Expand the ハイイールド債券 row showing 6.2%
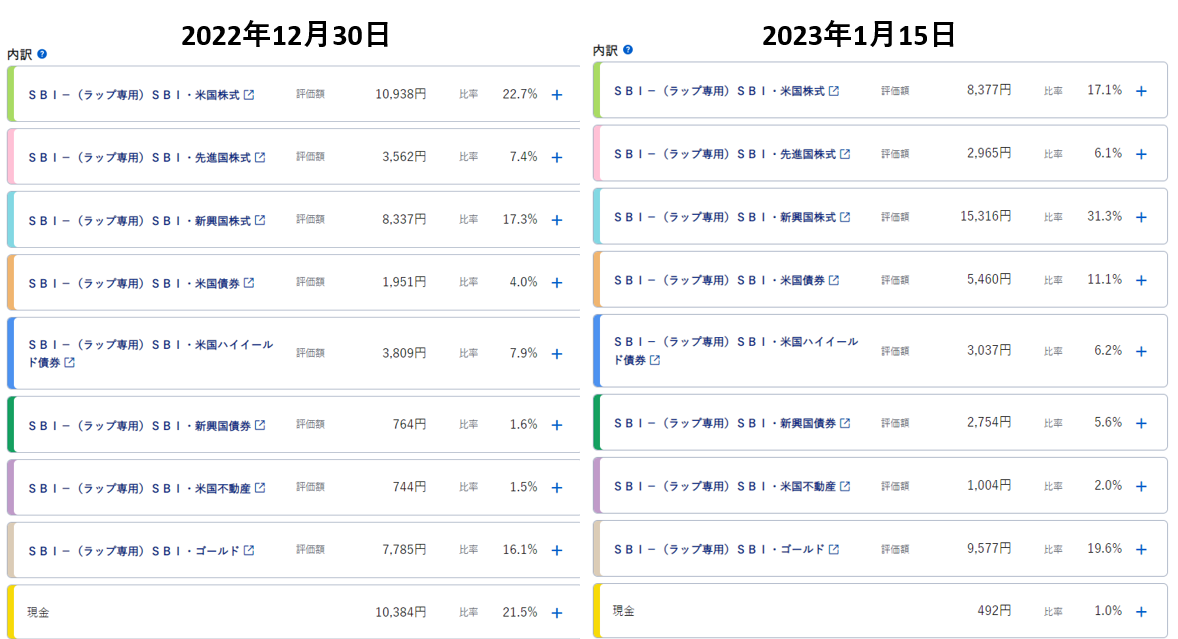 pos(1141,351)
